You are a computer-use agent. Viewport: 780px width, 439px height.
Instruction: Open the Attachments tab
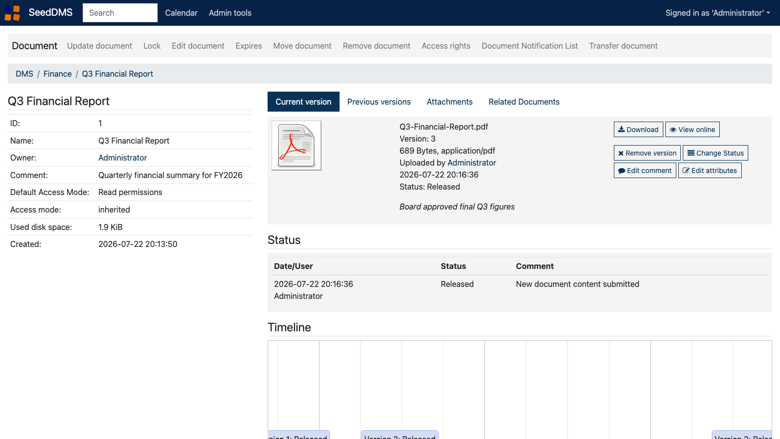coord(449,102)
